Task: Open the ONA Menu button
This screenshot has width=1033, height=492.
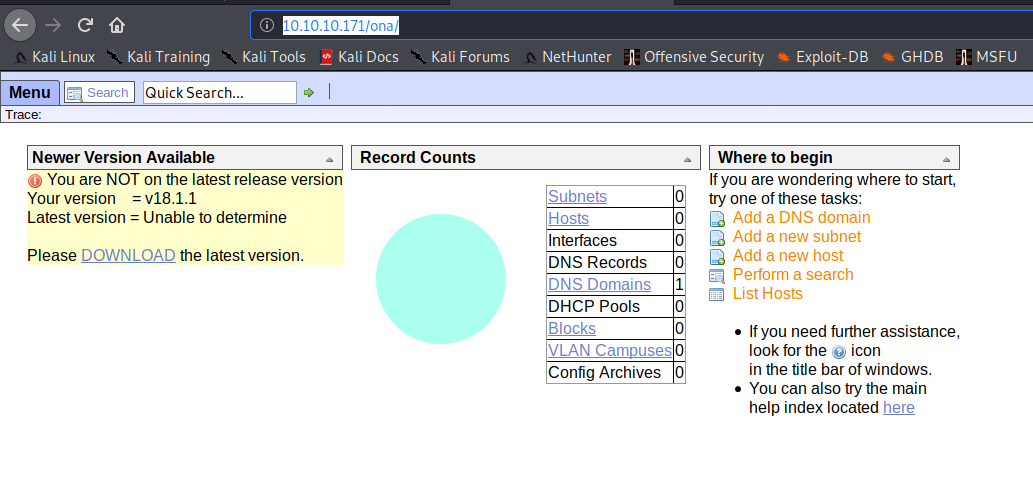Action: 30,93
